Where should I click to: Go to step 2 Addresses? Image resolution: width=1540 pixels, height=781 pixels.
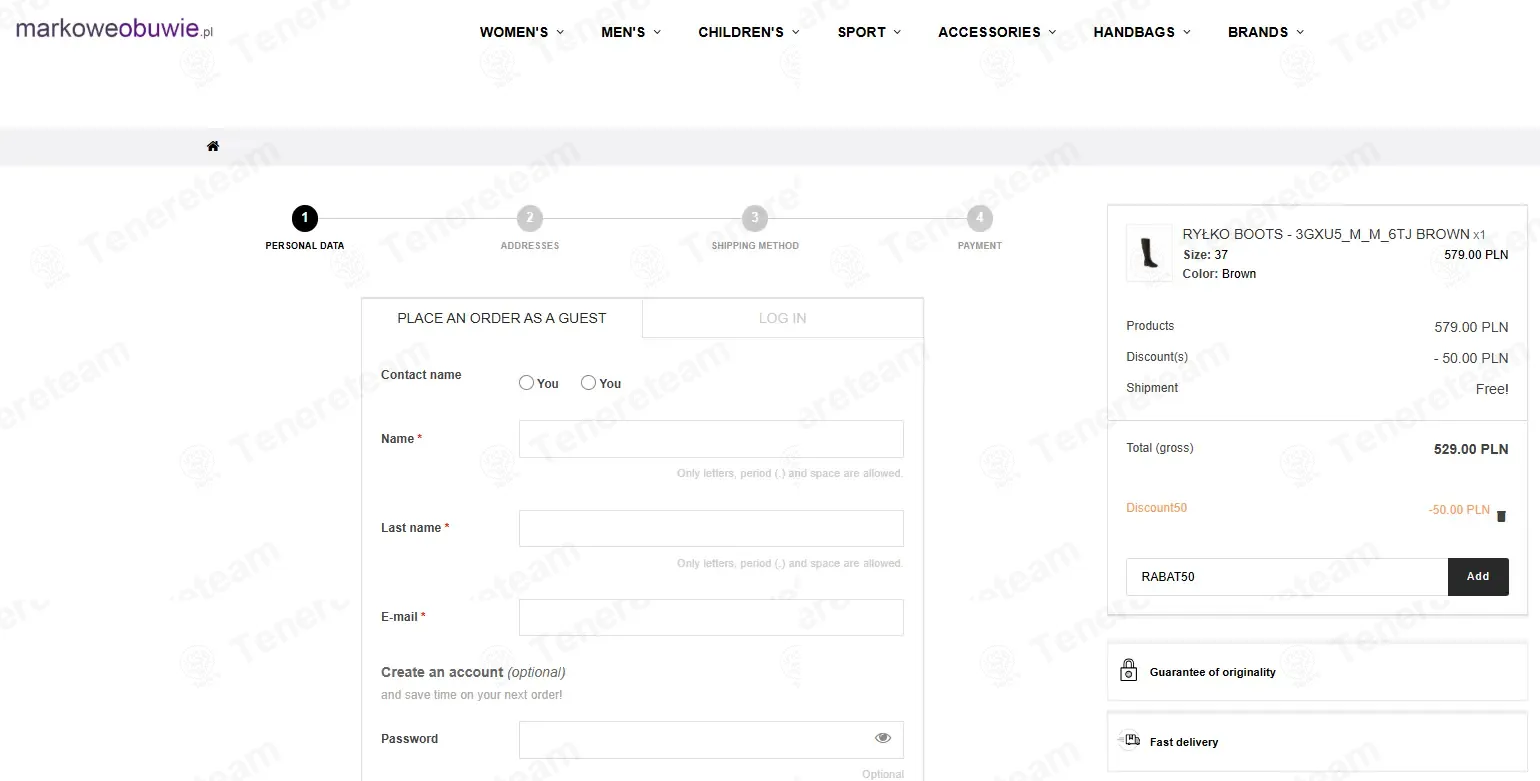point(530,227)
